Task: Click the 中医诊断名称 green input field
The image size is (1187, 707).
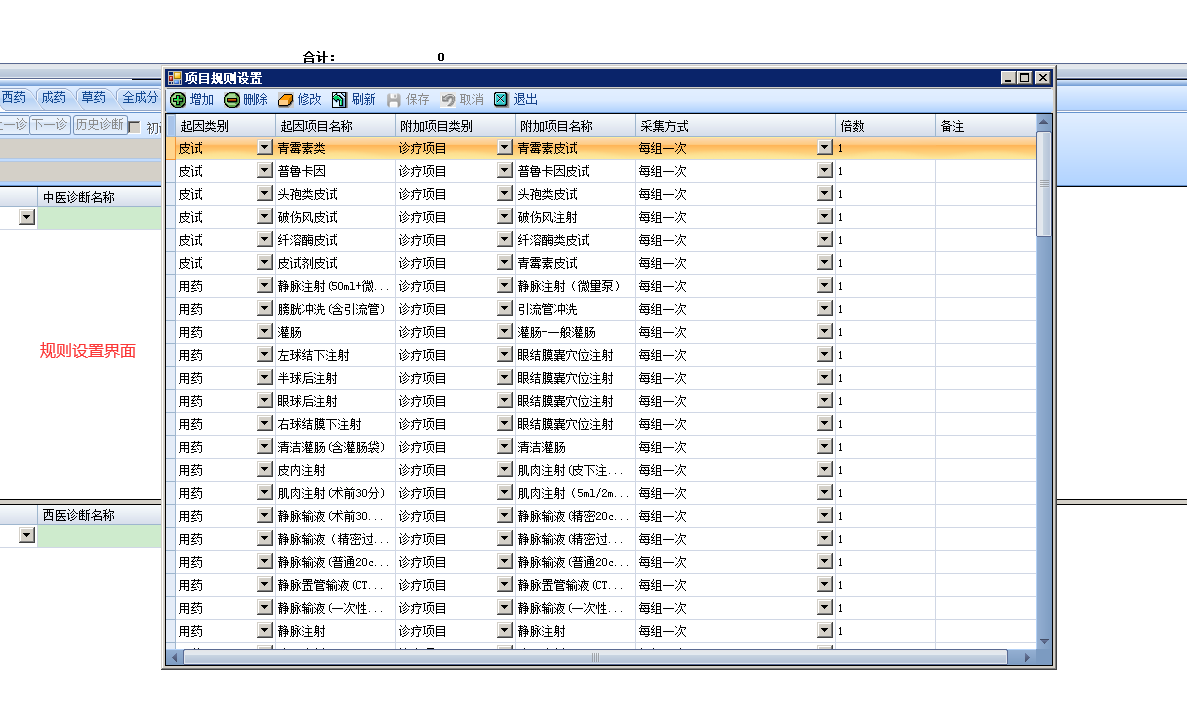Action: pos(99,218)
